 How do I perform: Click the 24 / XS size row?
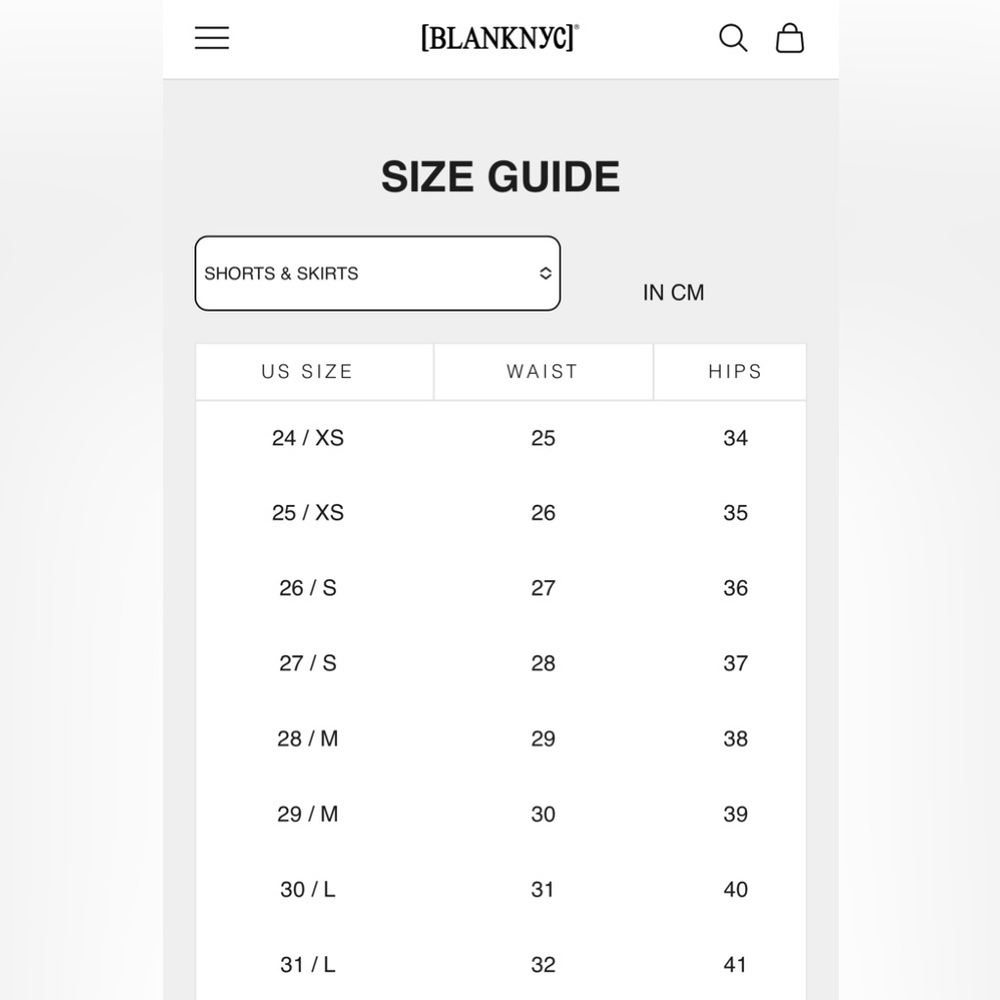[501, 438]
